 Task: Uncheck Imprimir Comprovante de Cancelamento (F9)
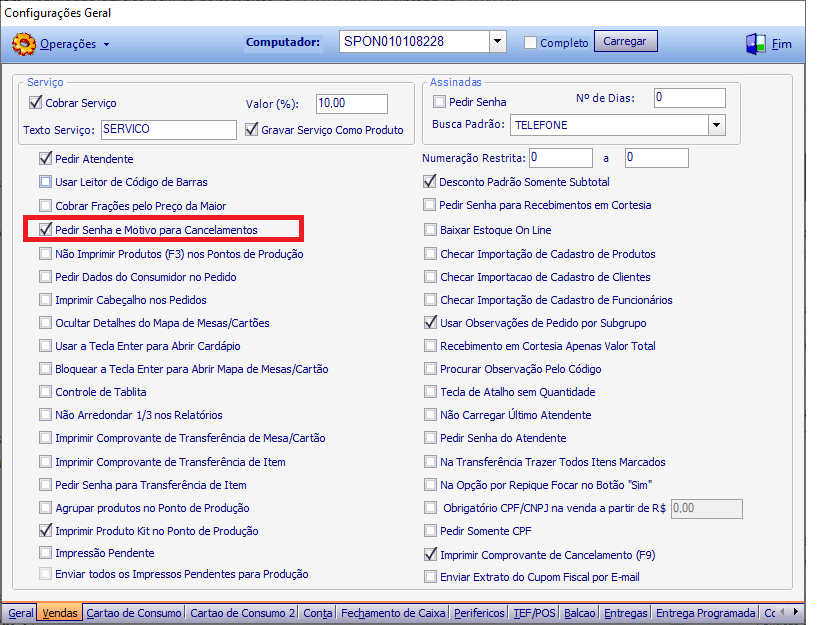(430, 555)
